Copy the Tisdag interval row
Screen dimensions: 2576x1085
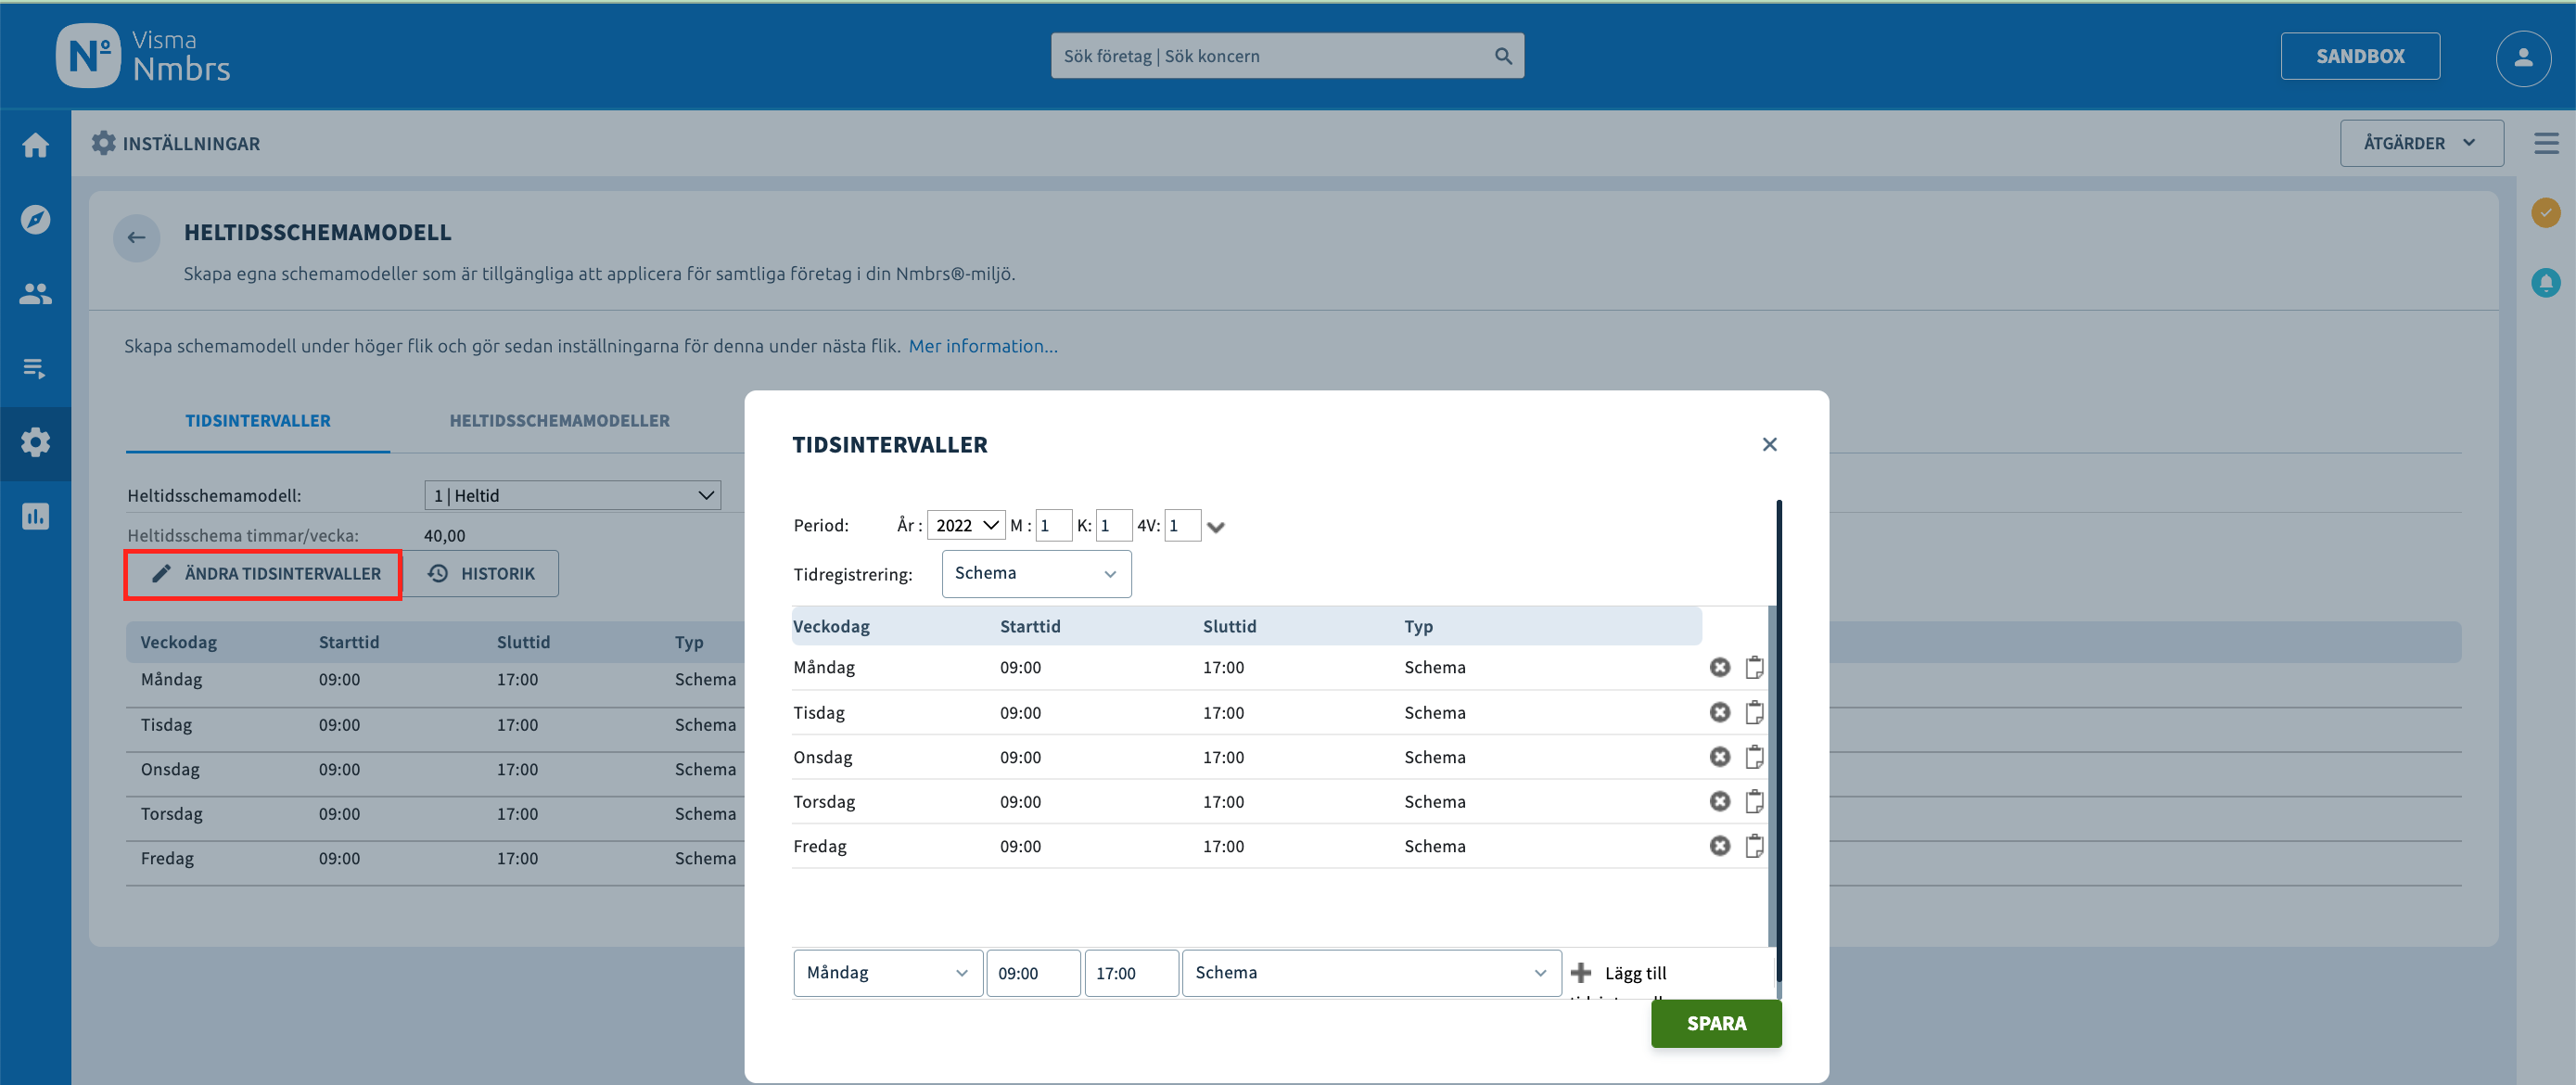(x=1754, y=712)
